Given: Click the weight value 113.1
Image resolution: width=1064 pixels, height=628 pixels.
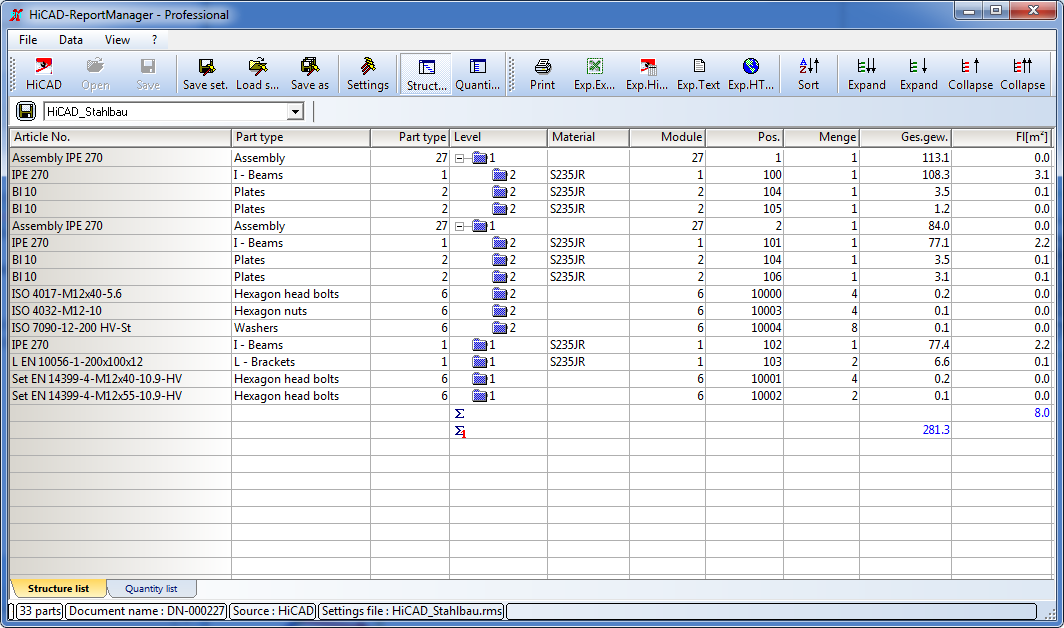Looking at the screenshot, I should 936,158.
